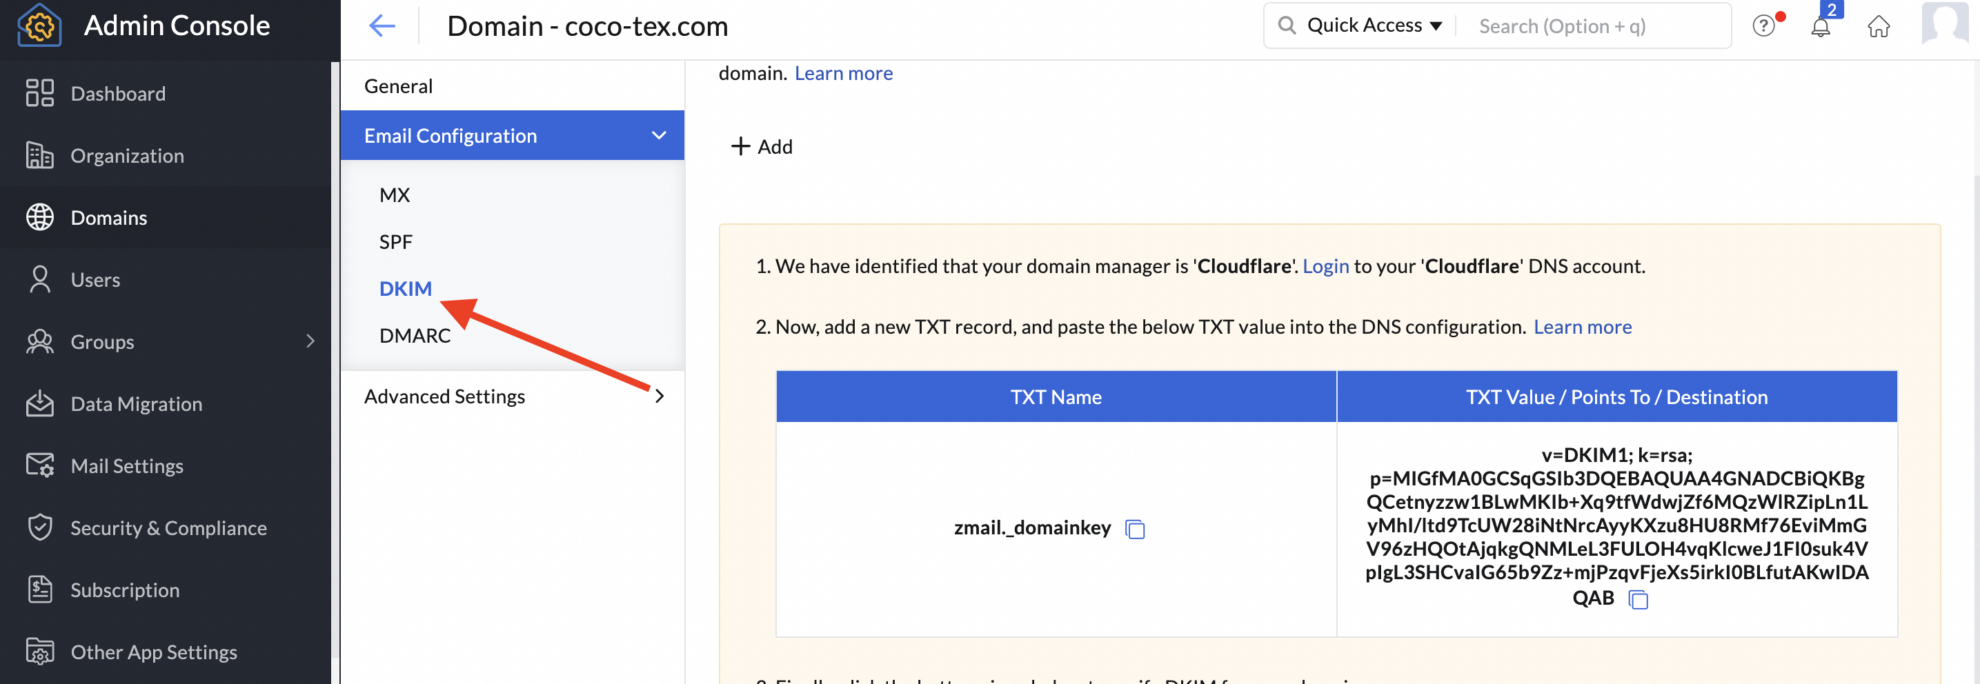Select the Security & Compliance shield icon

coord(40,527)
